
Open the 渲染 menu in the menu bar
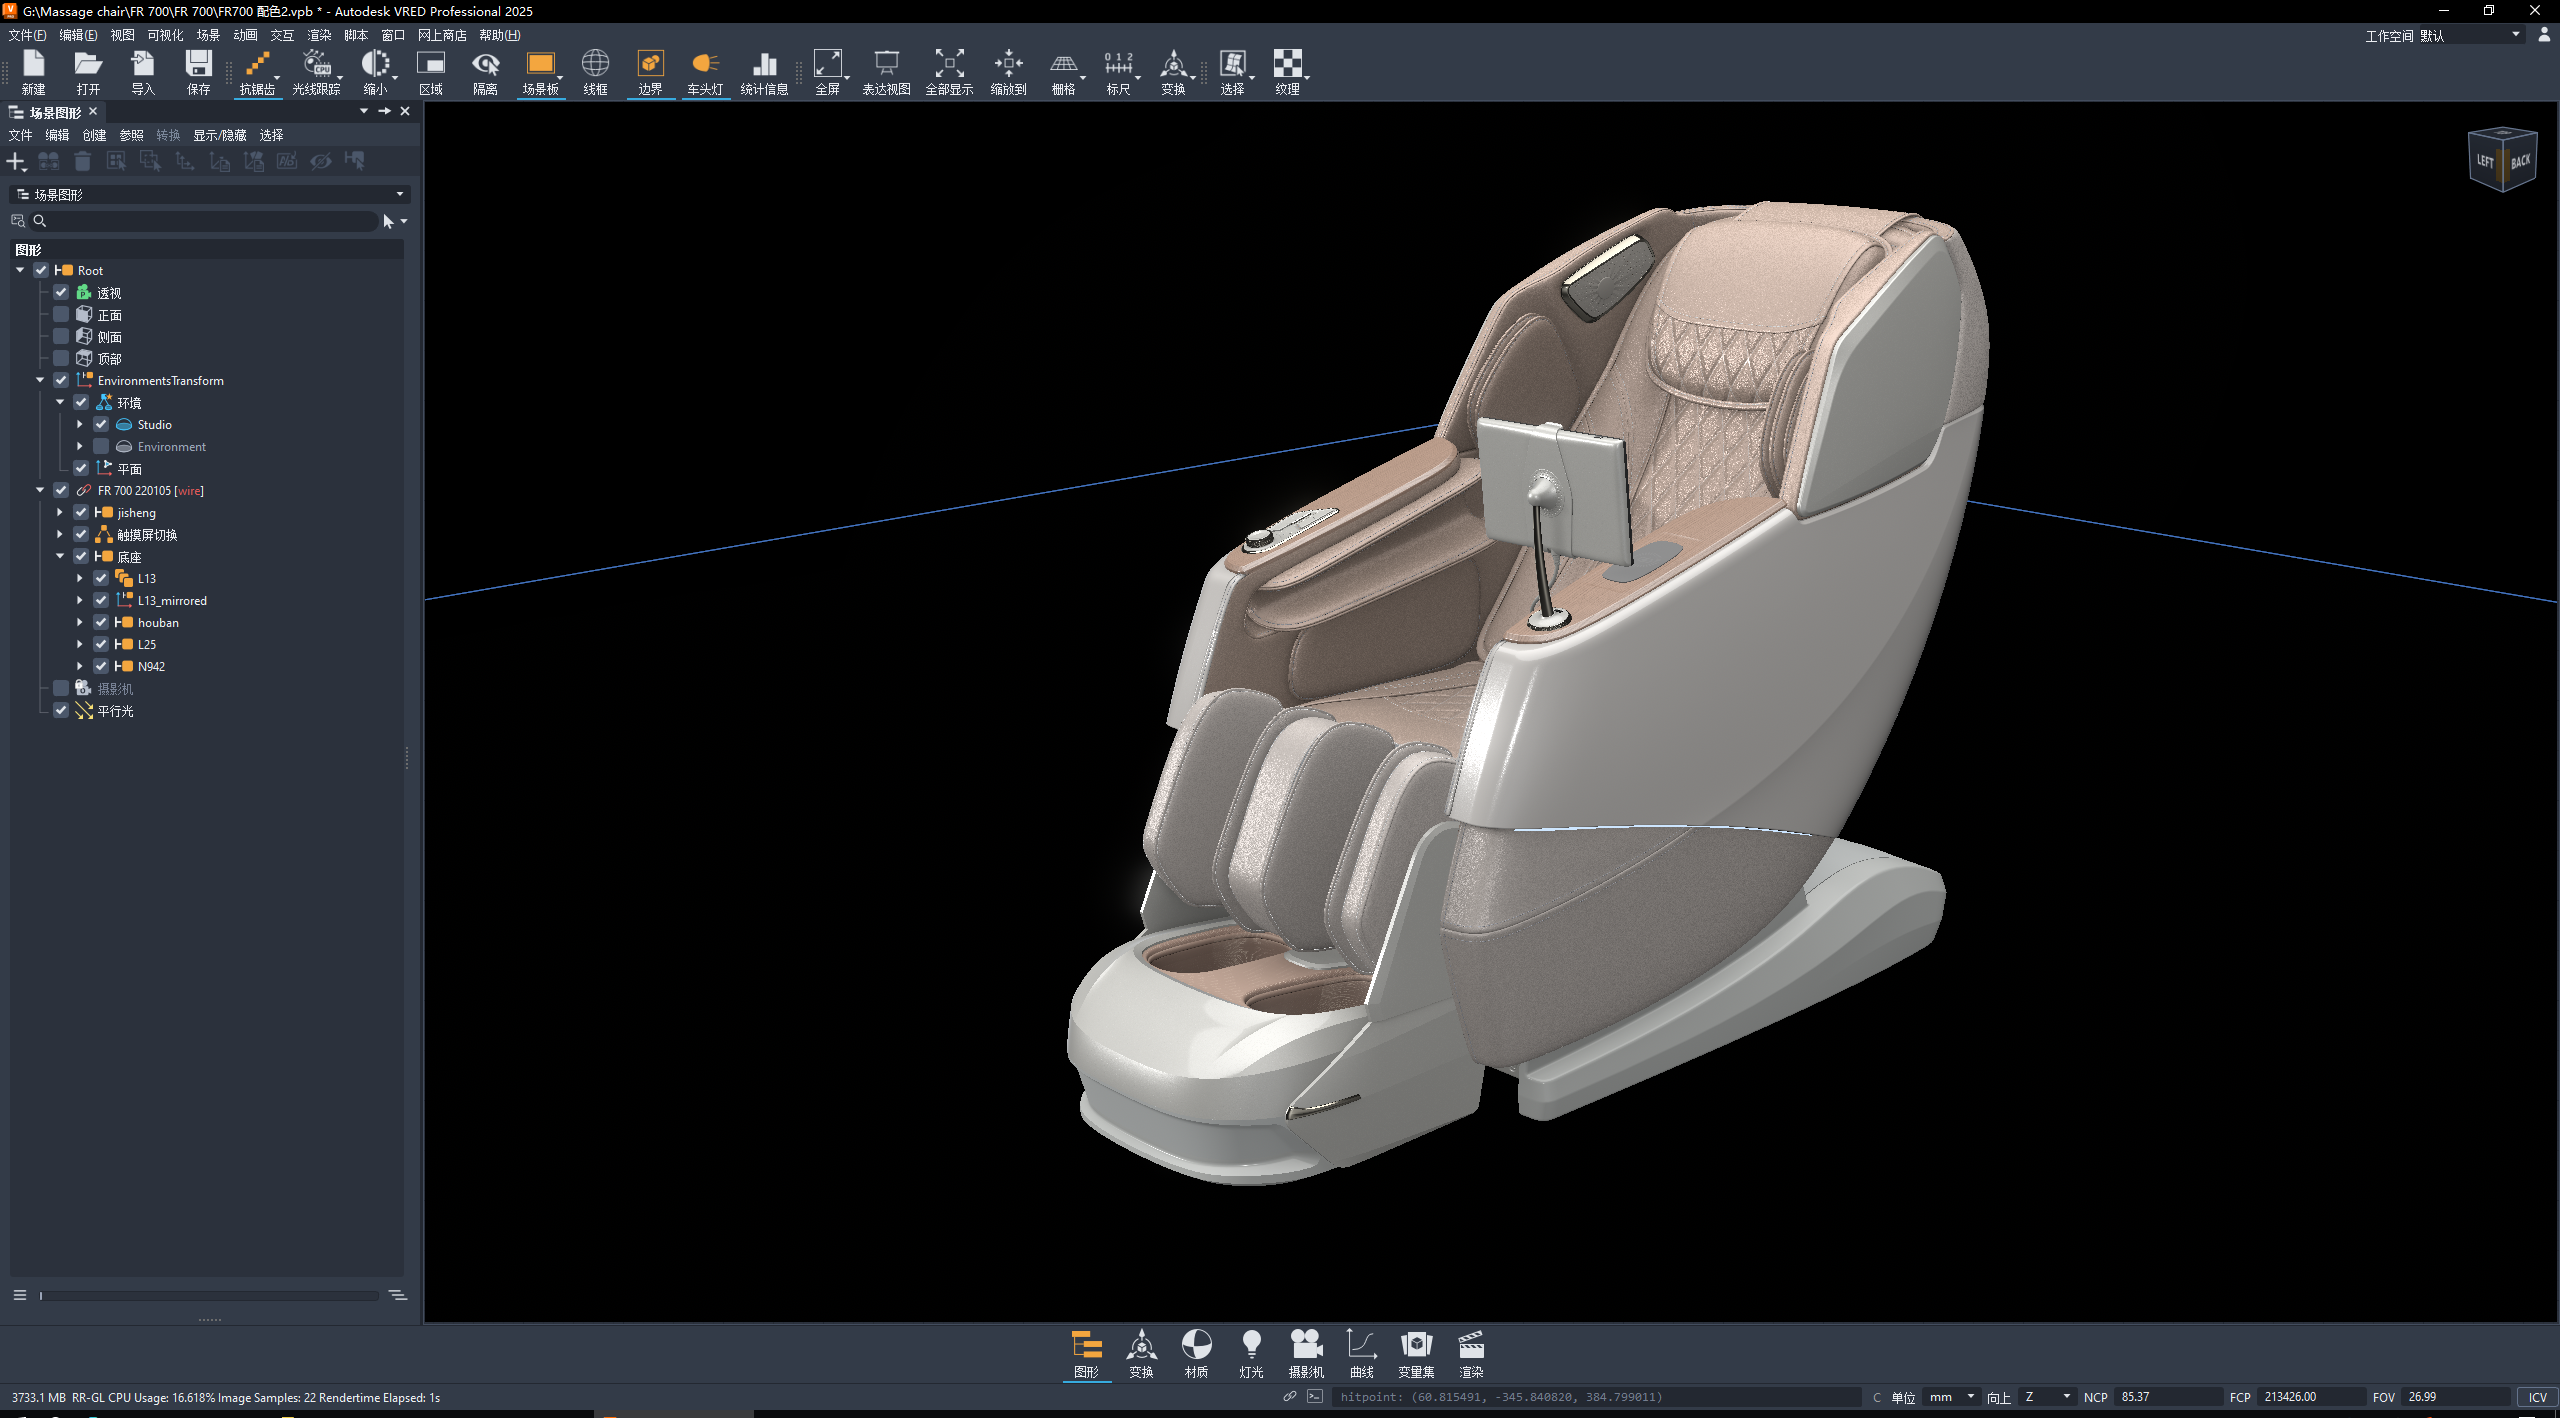(319, 35)
